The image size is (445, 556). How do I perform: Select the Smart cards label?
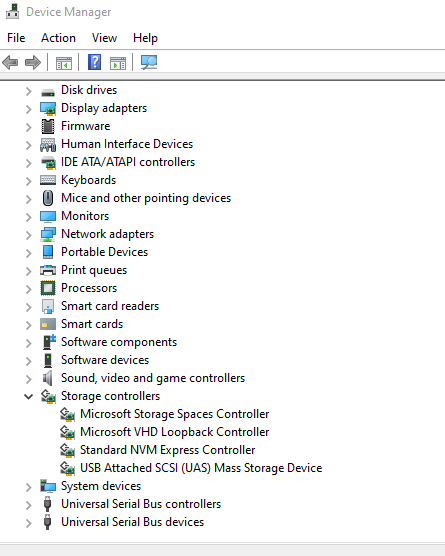tap(92, 324)
